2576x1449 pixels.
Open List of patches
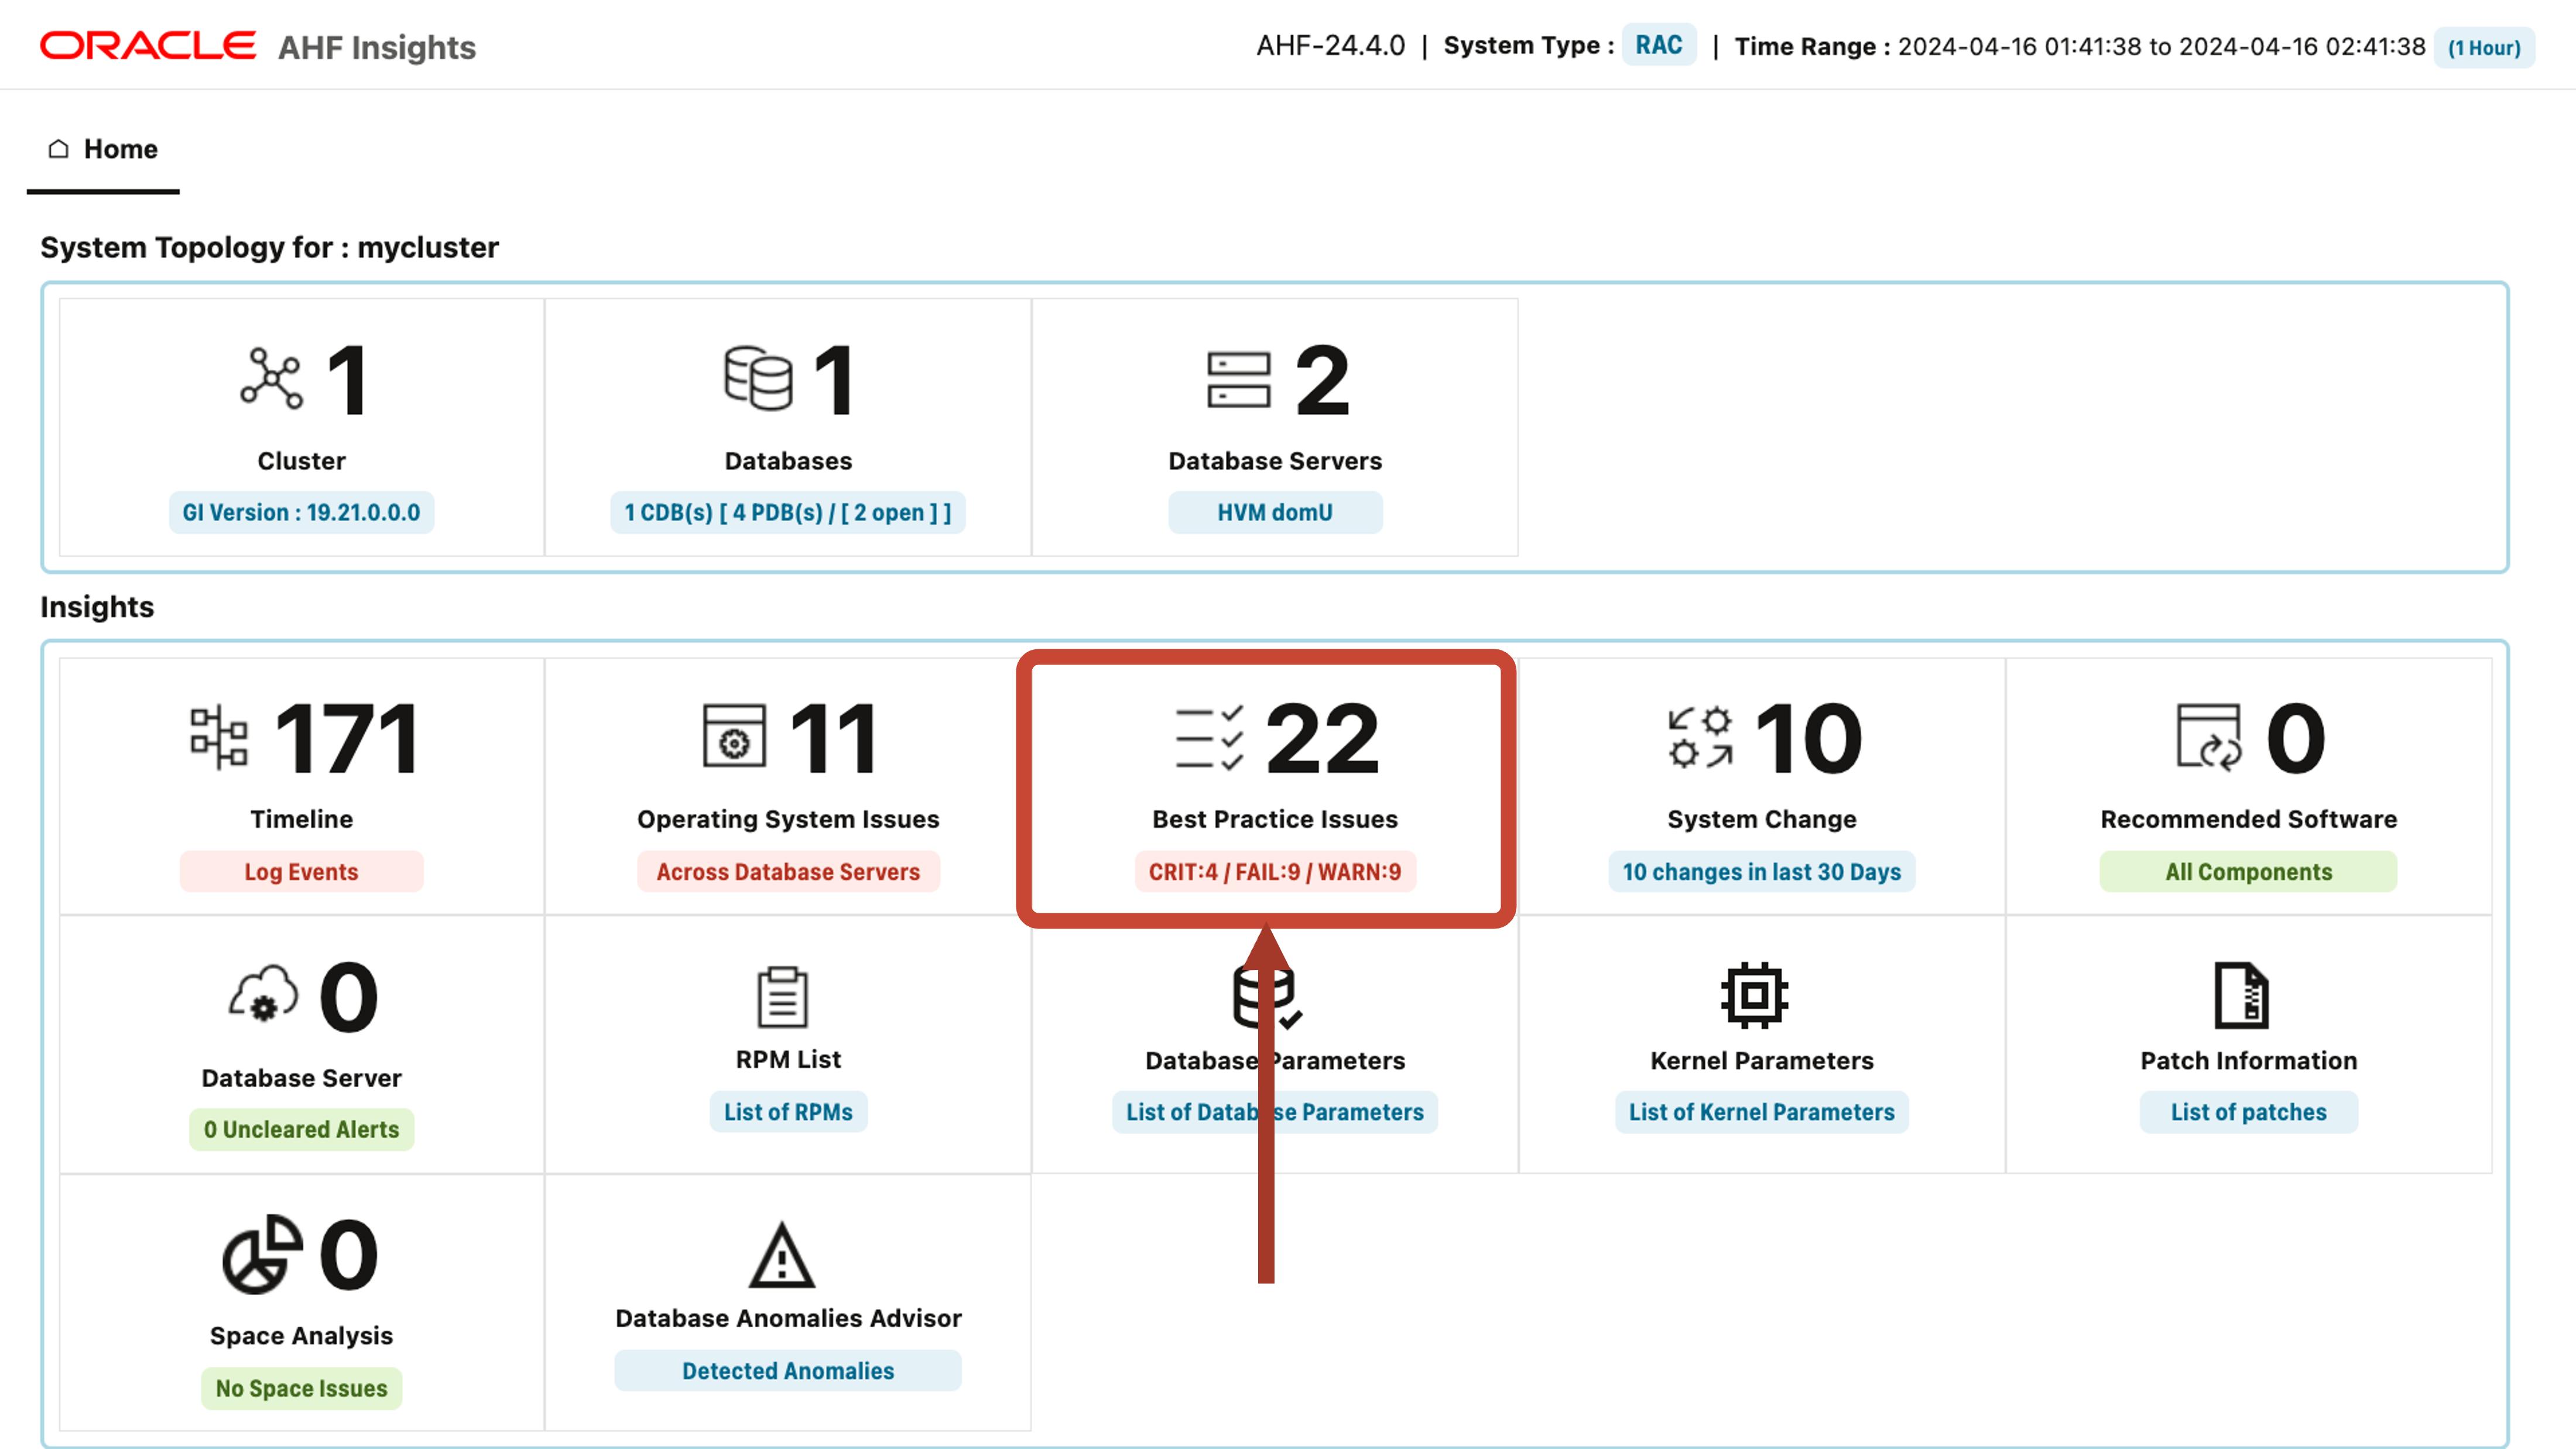tap(2247, 1112)
